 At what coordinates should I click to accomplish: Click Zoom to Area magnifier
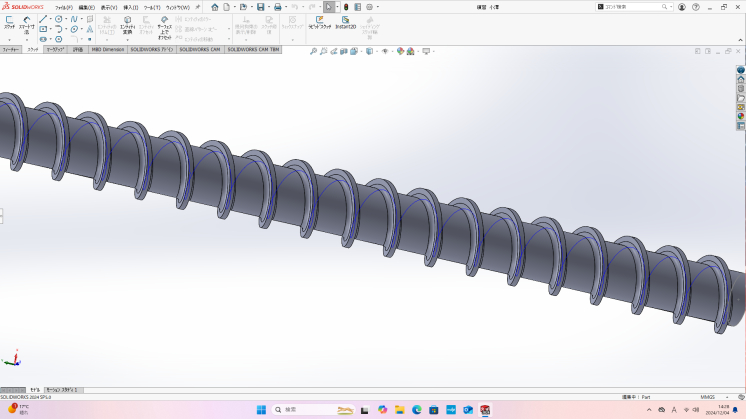tap(324, 51)
